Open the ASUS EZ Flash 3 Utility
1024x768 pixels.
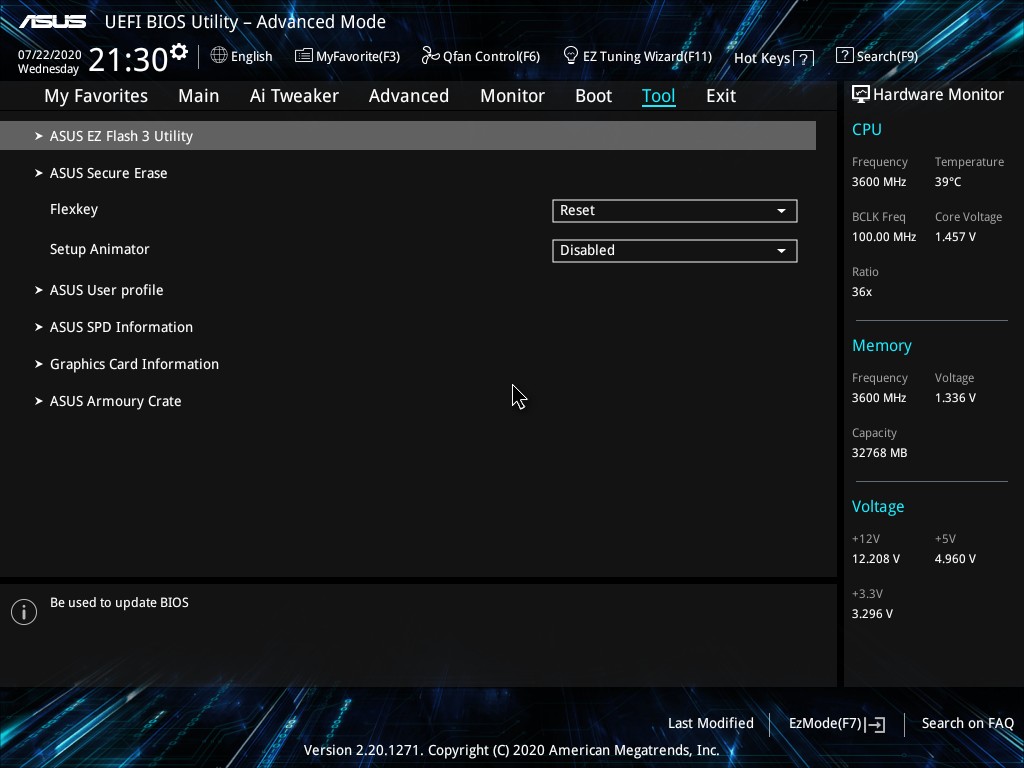[121, 136]
